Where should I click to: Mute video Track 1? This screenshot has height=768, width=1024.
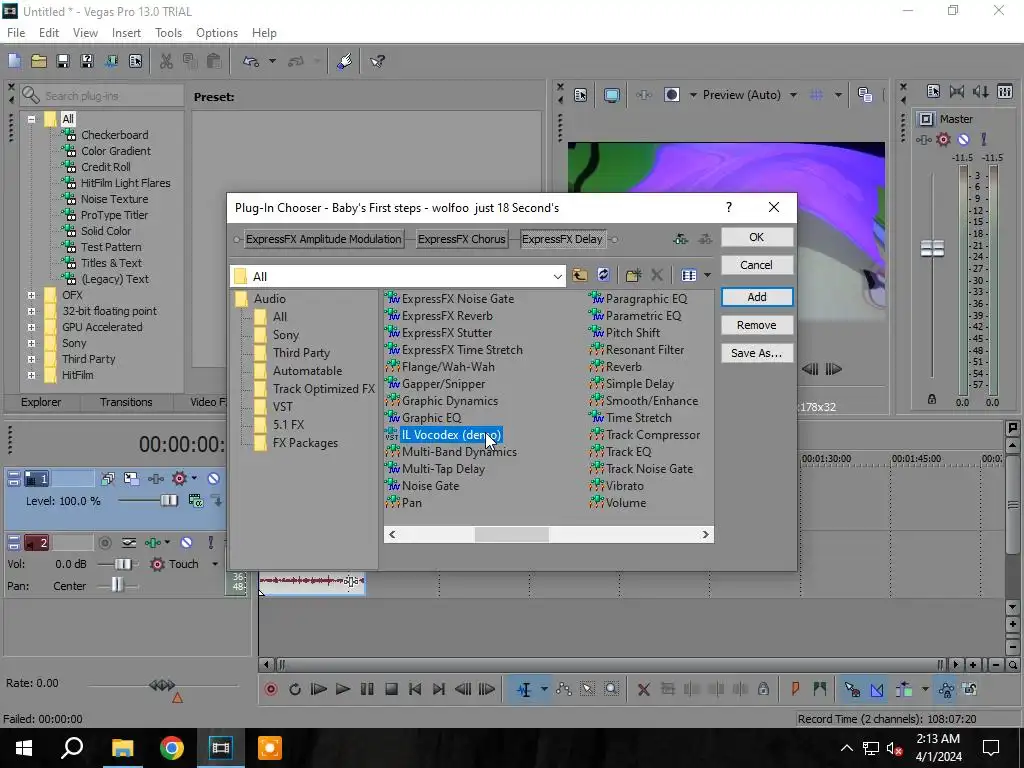pos(213,479)
